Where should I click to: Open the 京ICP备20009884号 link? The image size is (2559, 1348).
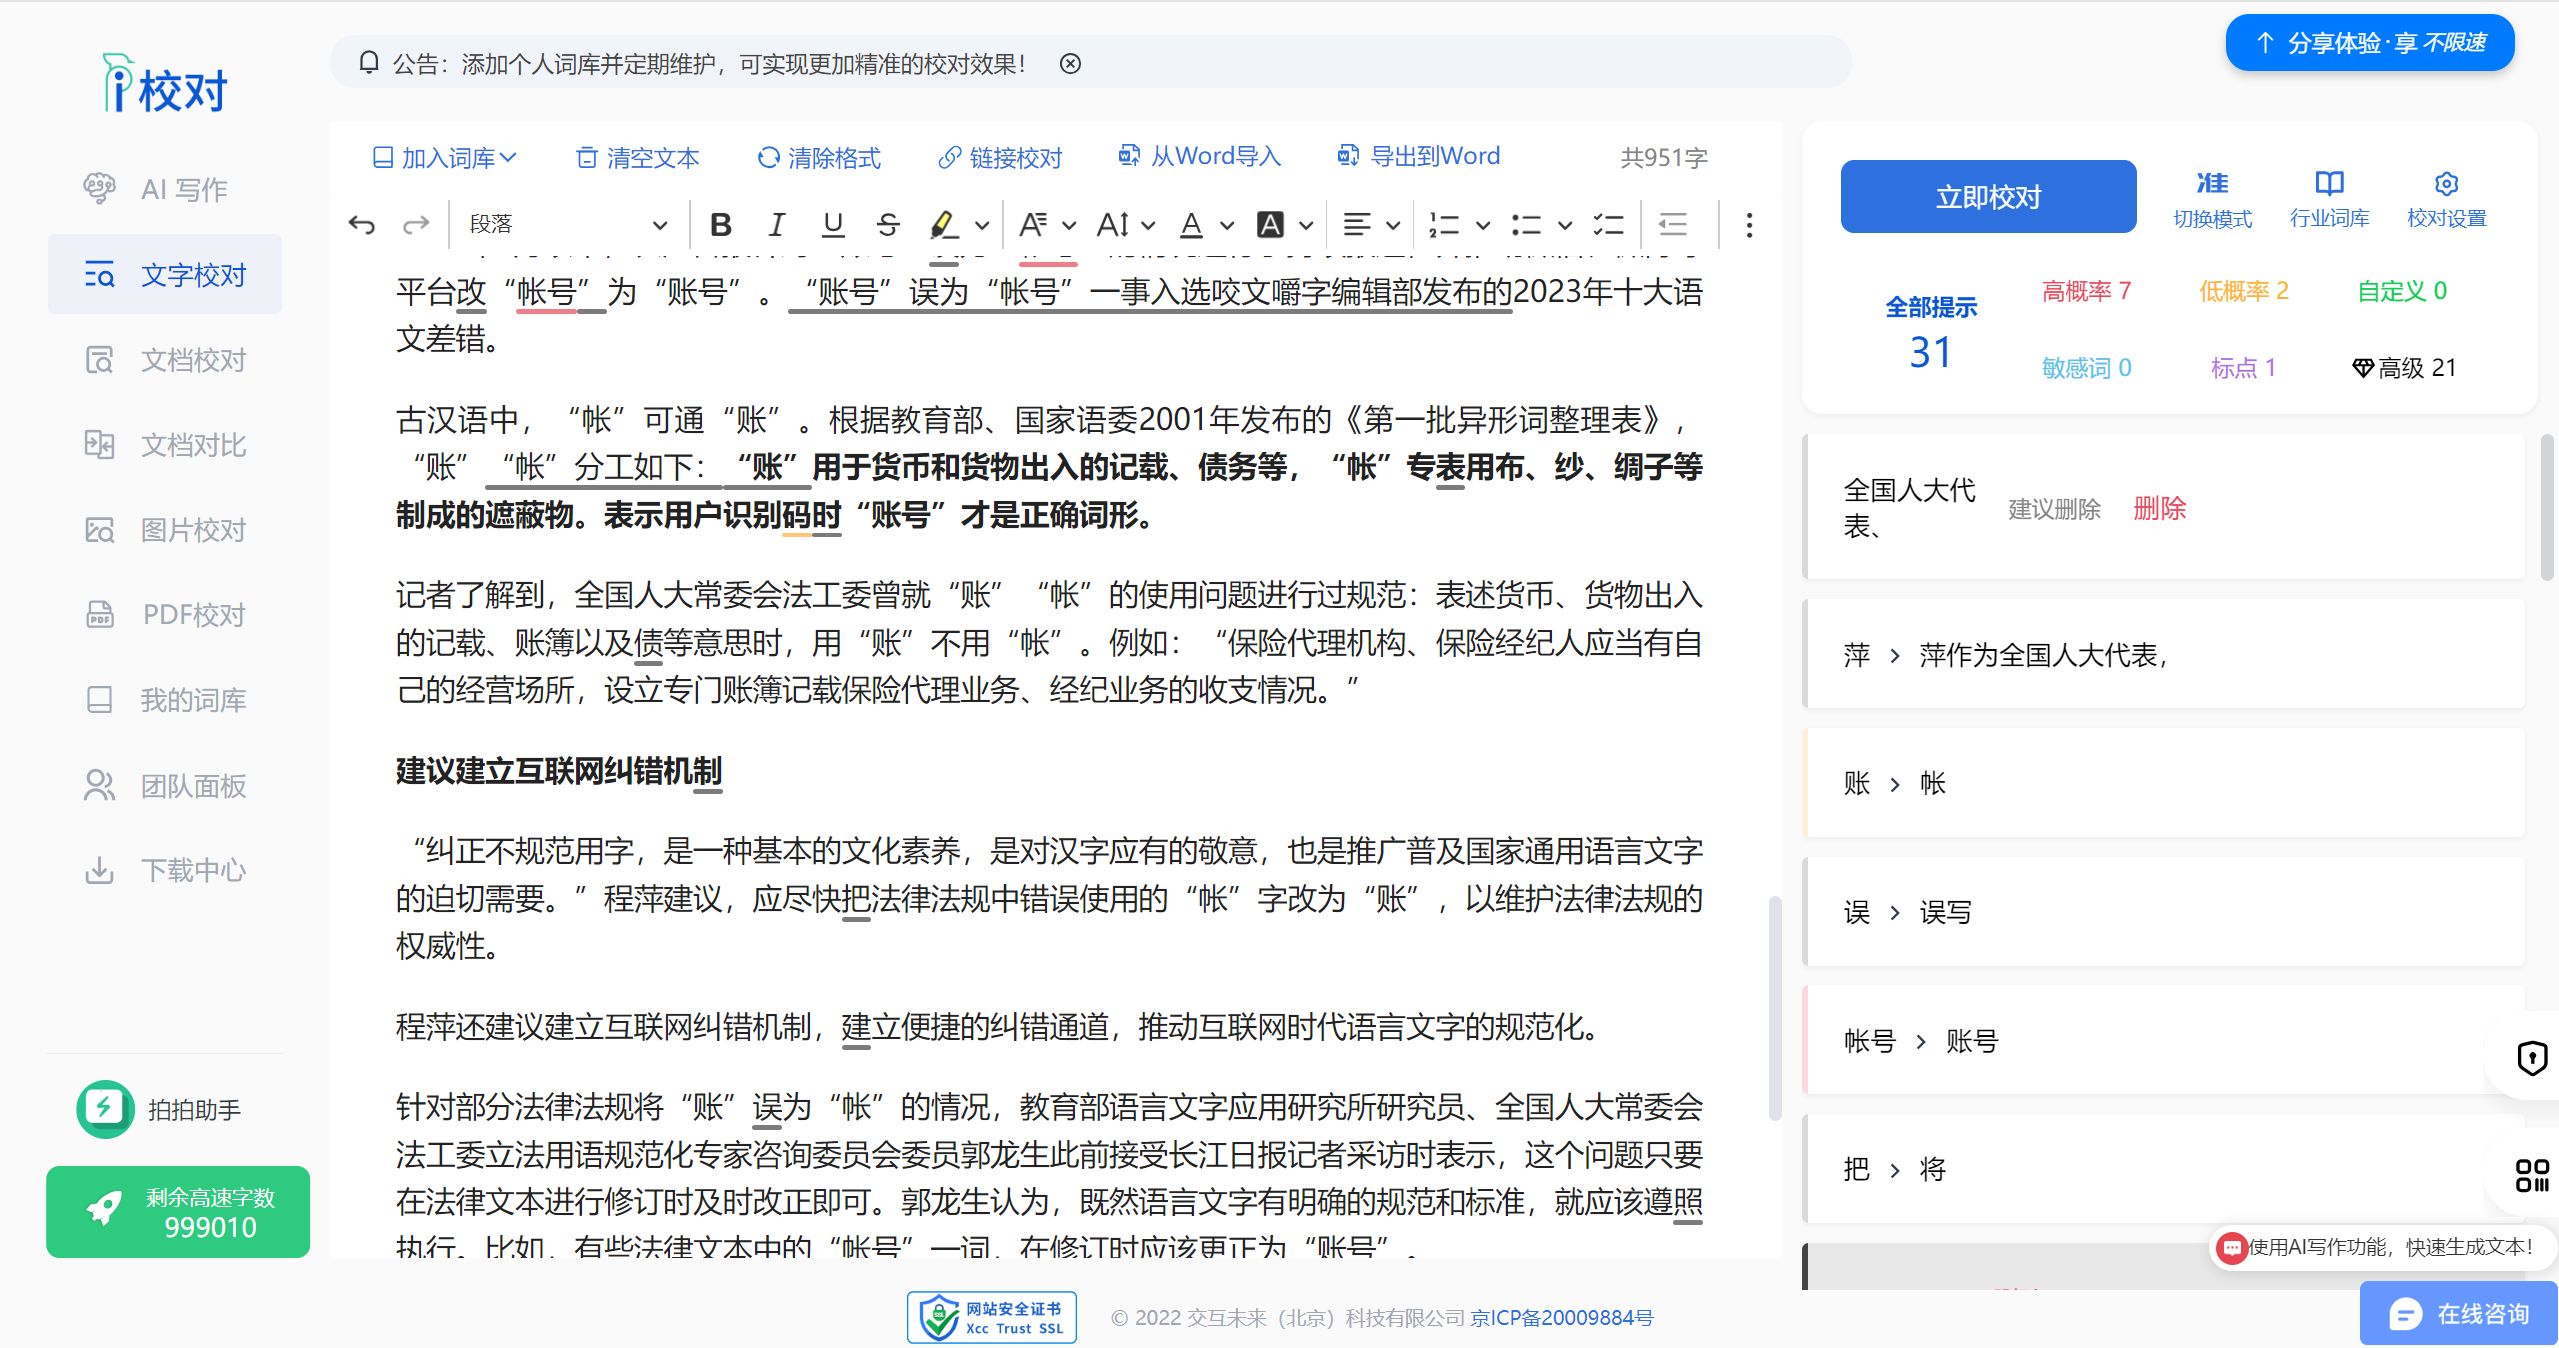click(x=1561, y=1318)
